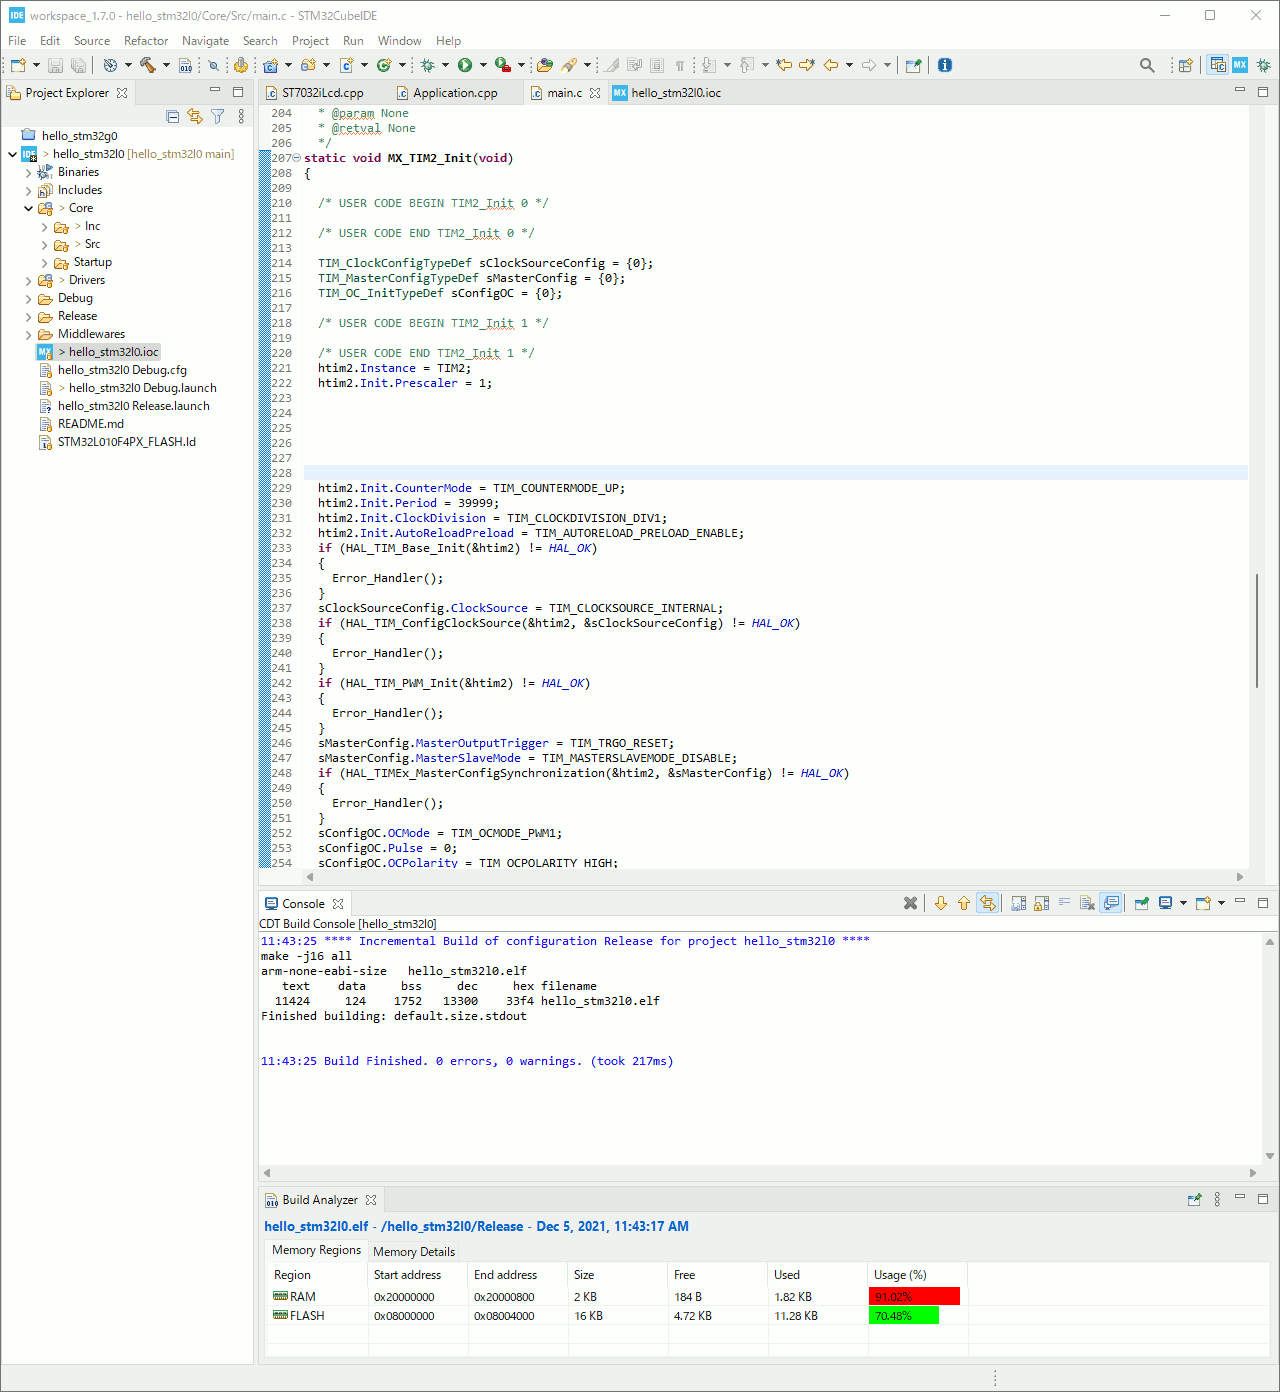The image size is (1280, 1392).
Task: Toggle Pin Console in Console toolbar
Action: (x=1142, y=903)
